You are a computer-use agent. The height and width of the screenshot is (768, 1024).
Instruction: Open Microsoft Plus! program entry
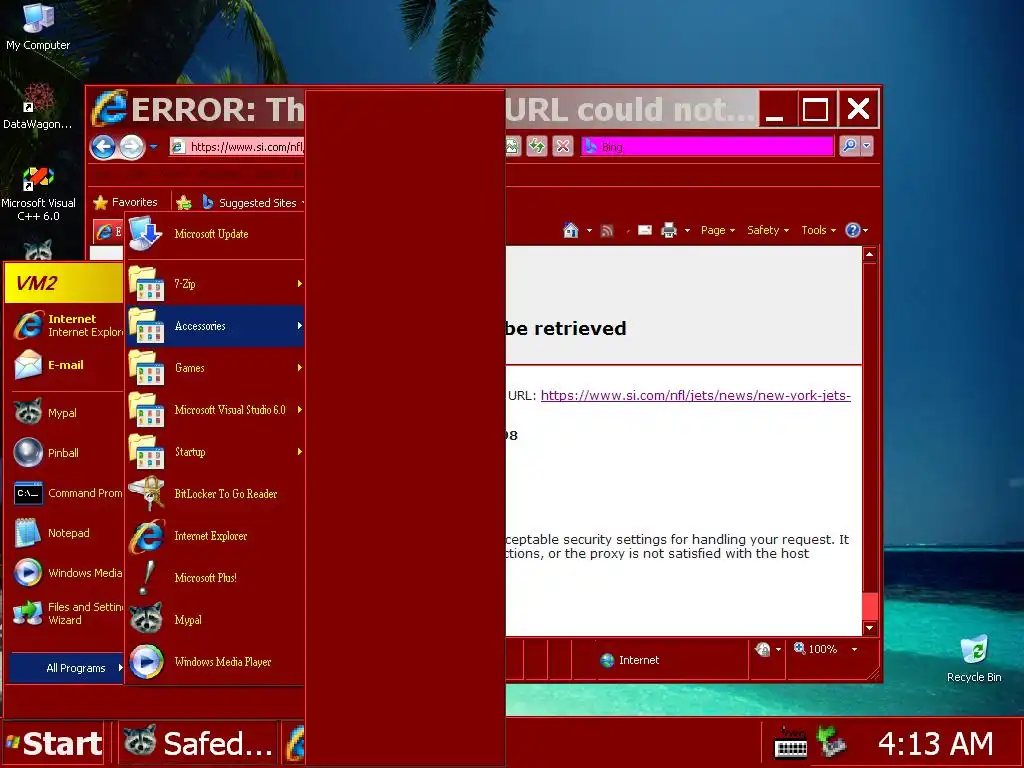[216, 577]
